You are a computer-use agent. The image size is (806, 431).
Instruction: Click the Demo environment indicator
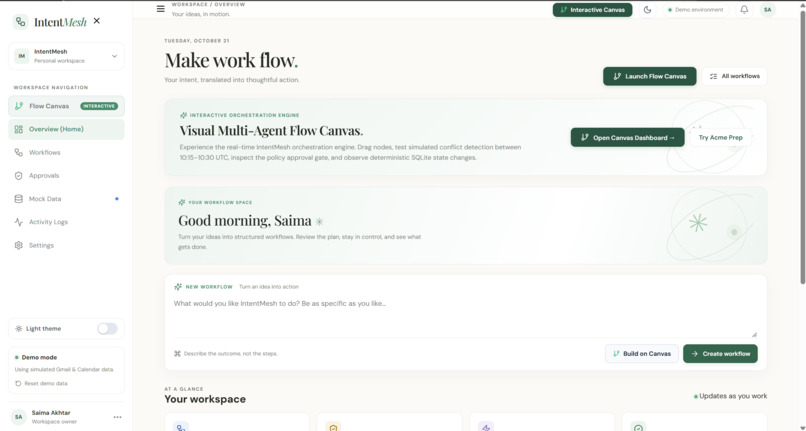pyautogui.click(x=695, y=10)
